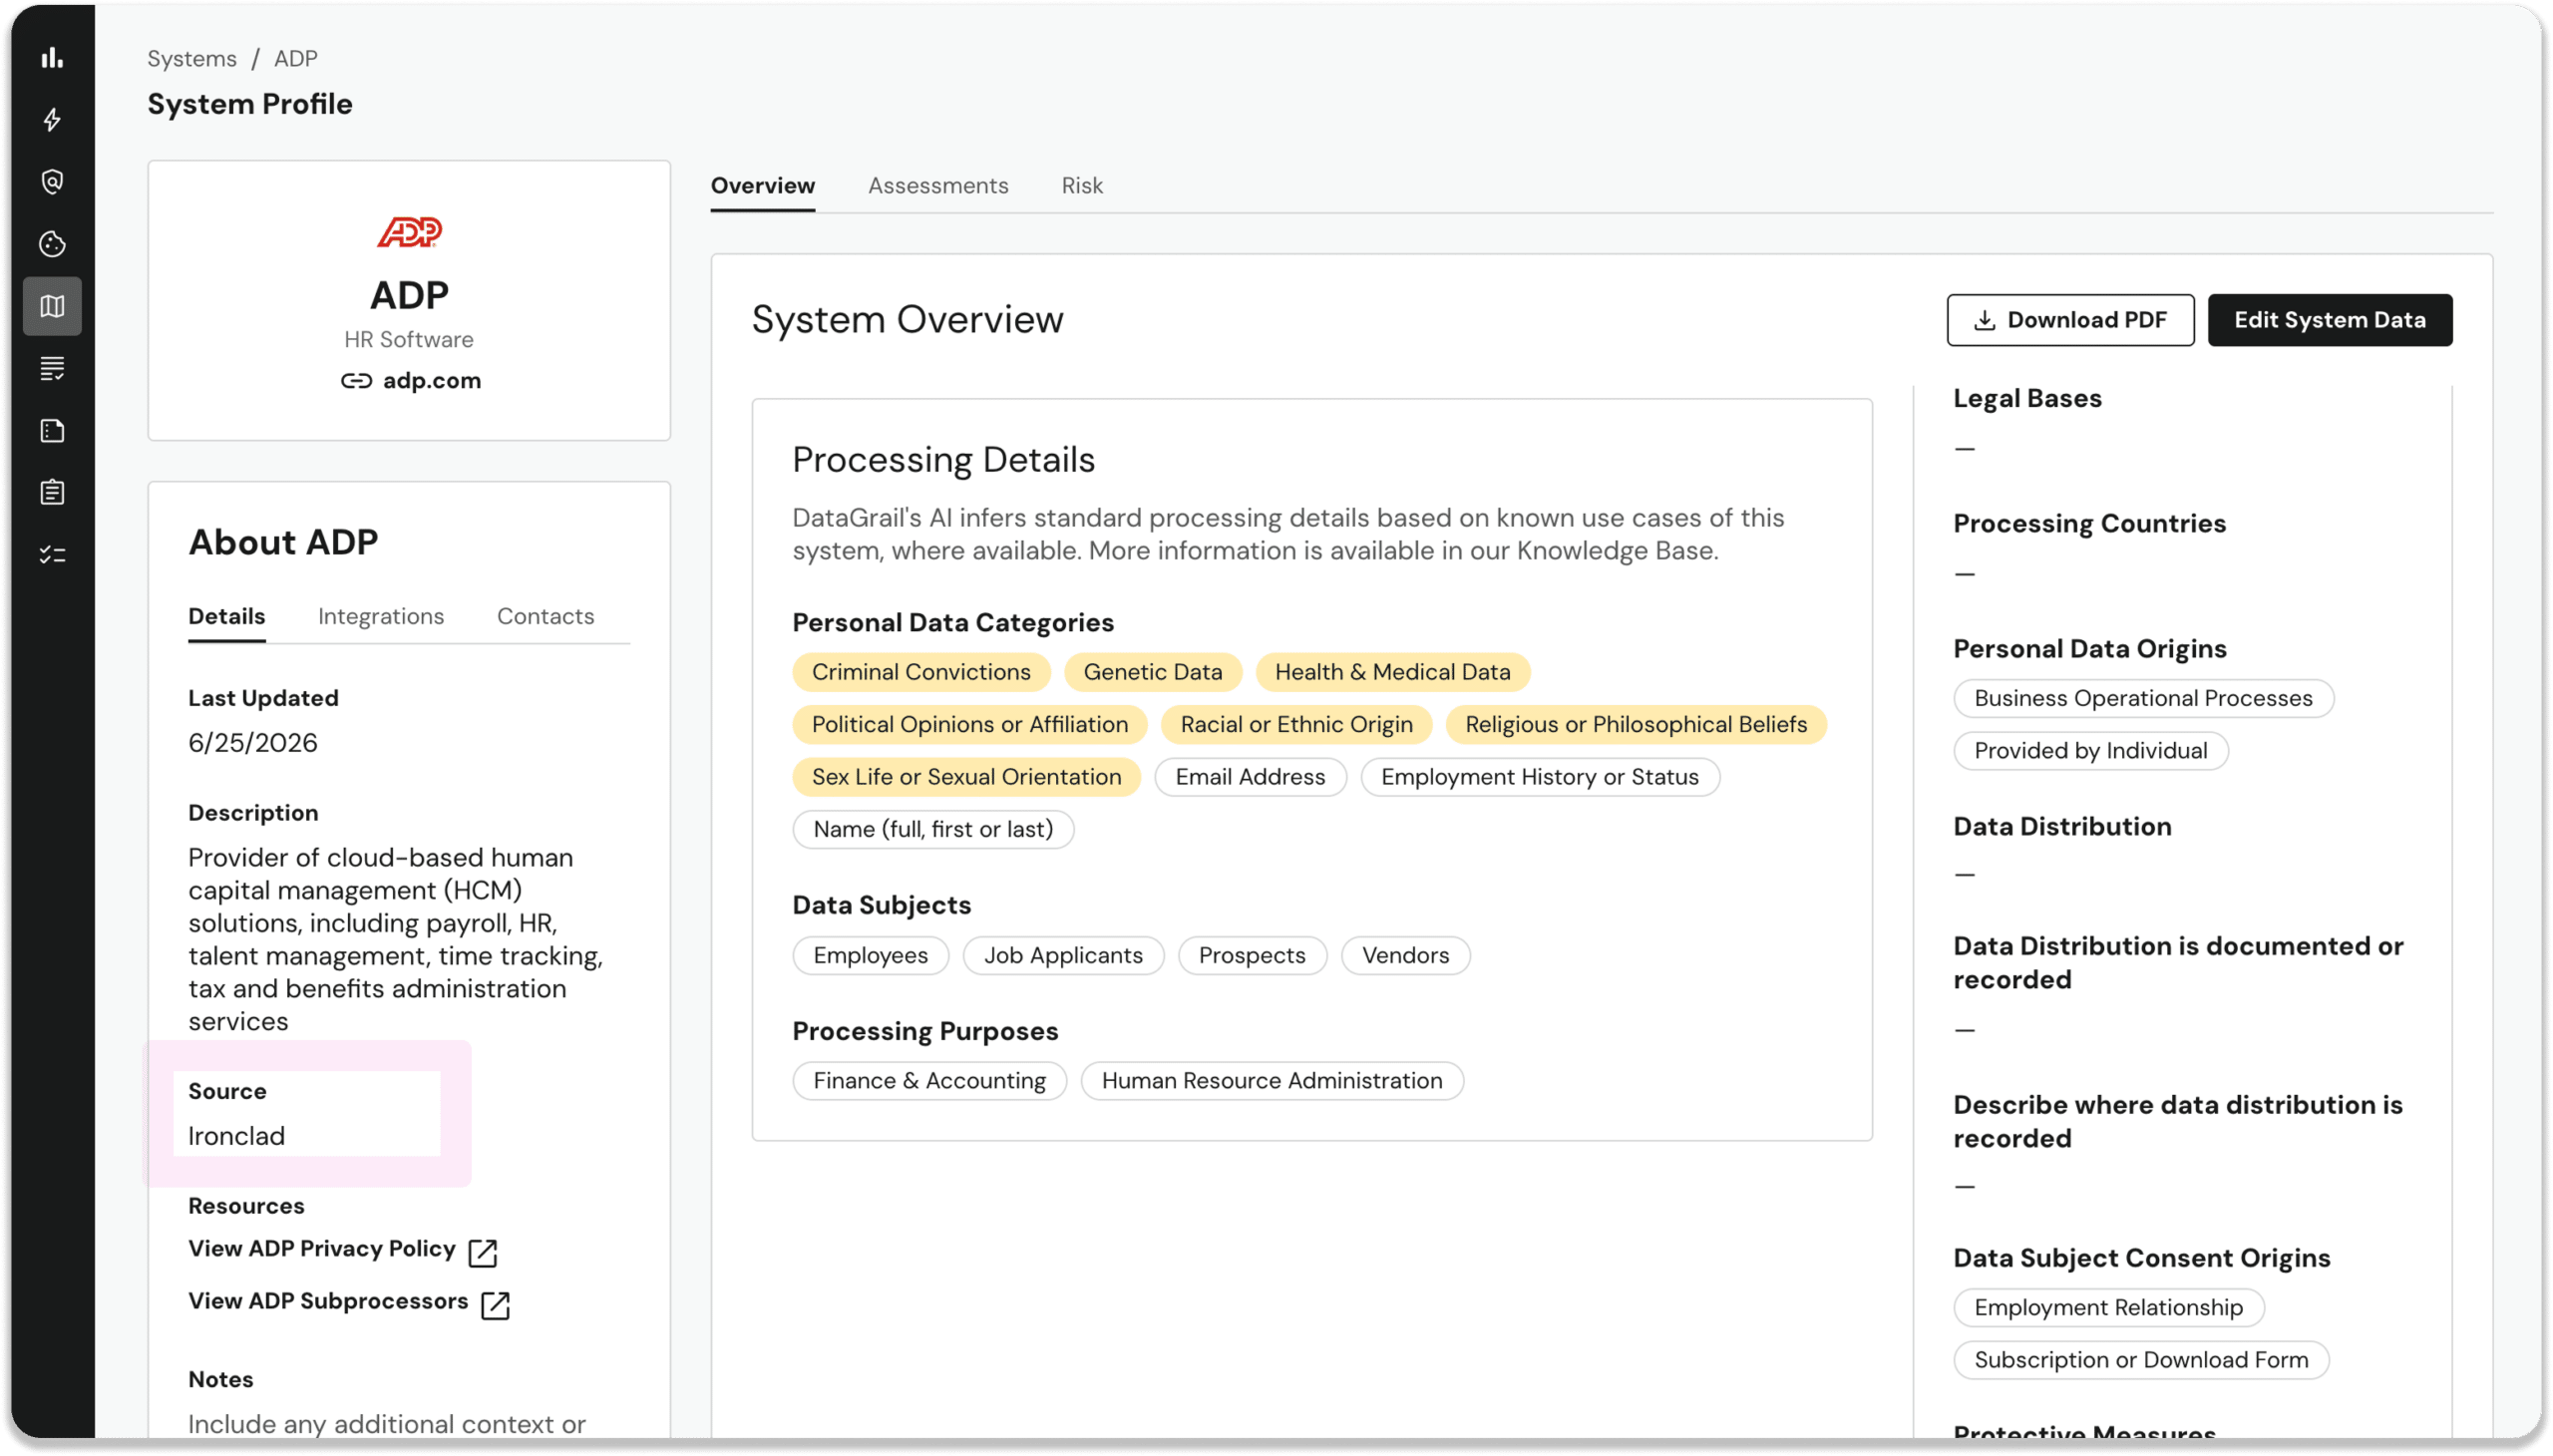Image resolution: width=2553 pixels, height=1456 pixels.
Task: Click the ADP breadcrumb item
Action: pos(295,58)
